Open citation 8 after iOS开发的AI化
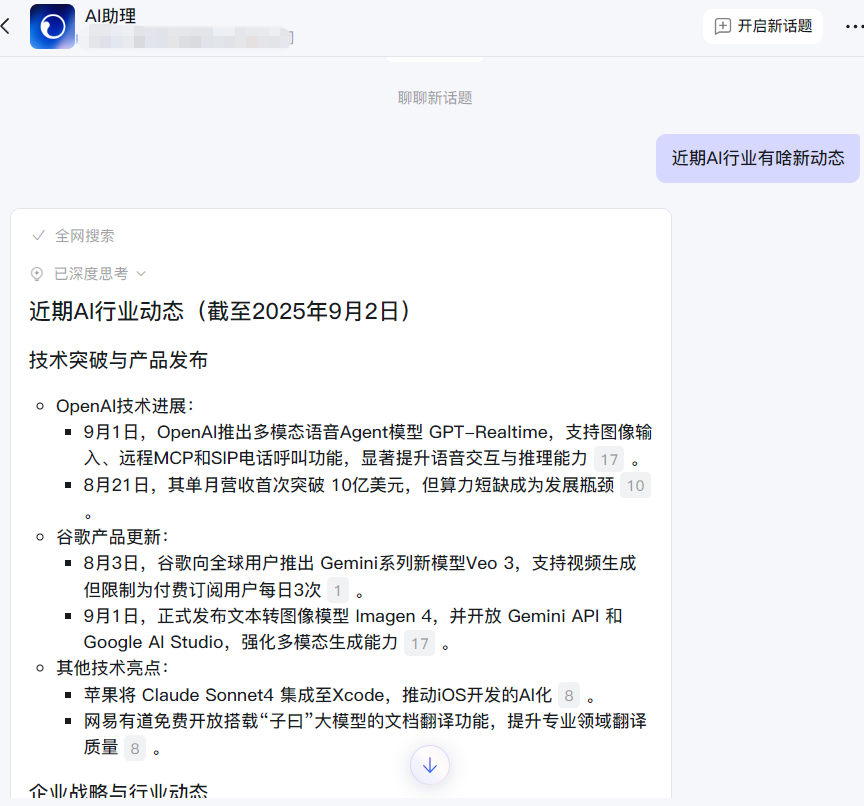 569,695
